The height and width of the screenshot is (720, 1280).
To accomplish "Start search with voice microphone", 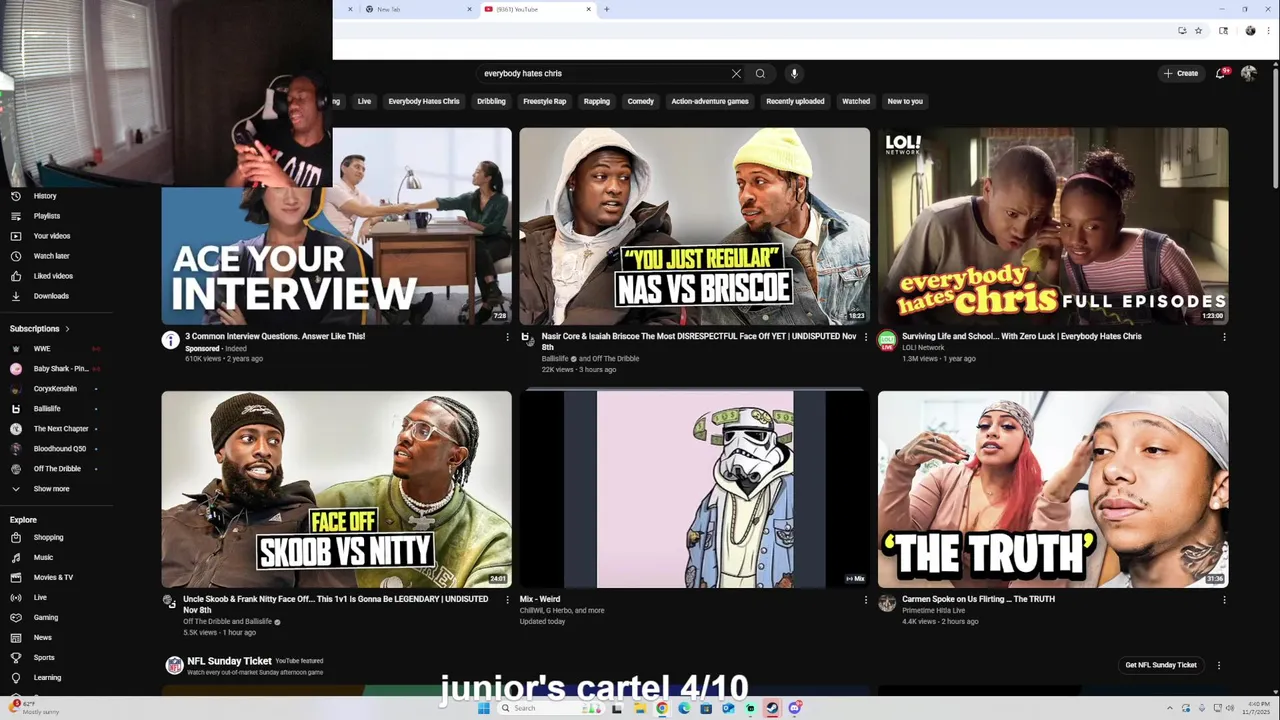I will click(794, 74).
